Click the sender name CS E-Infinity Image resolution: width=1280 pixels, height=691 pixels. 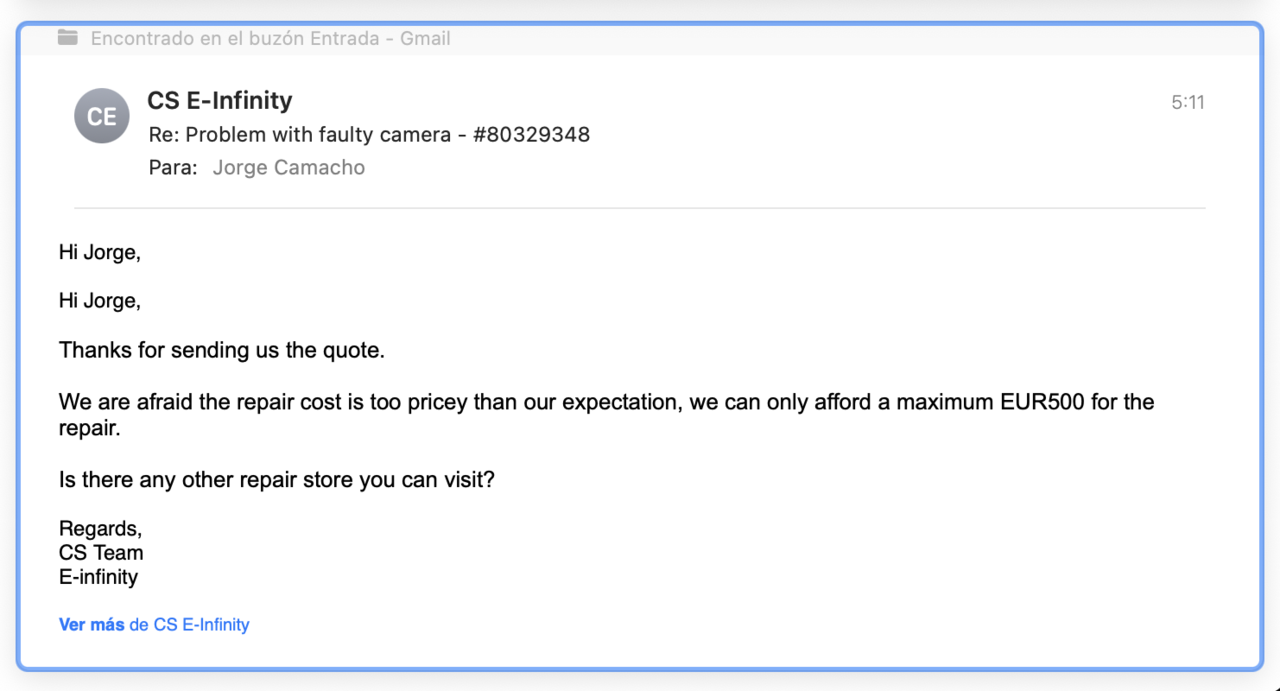220,100
